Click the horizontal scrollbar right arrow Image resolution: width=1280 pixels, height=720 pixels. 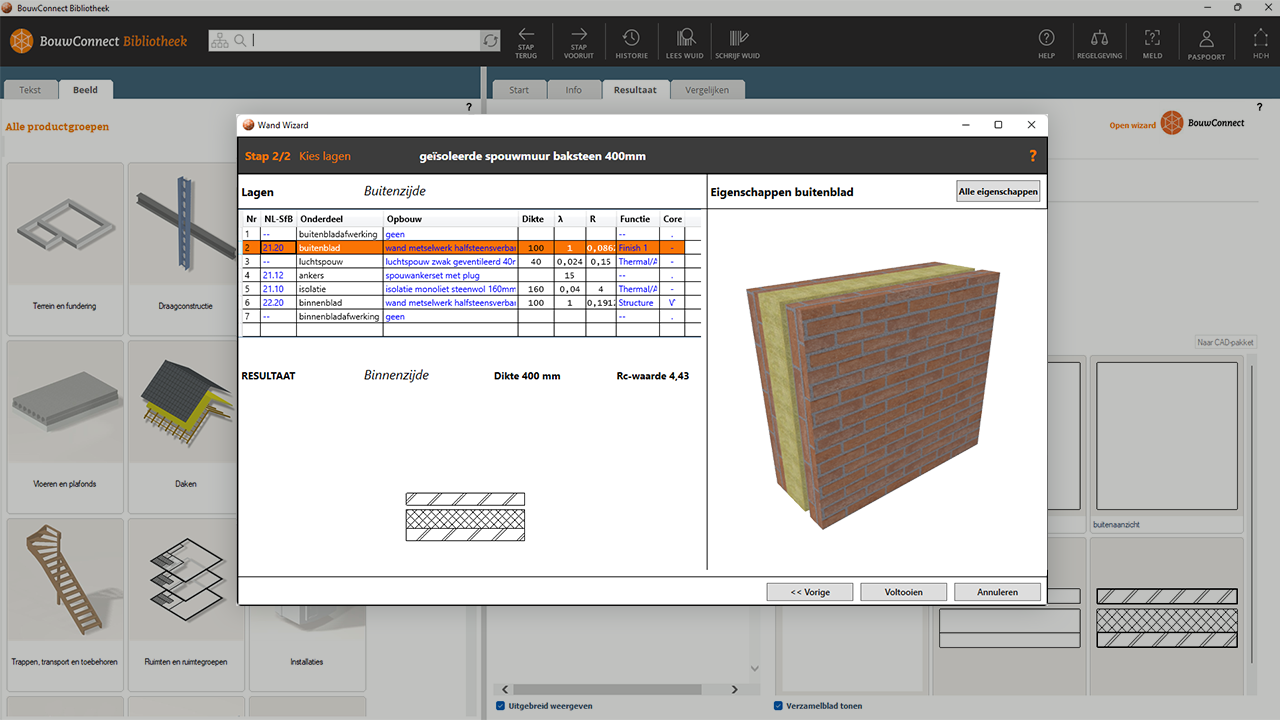click(x=735, y=689)
